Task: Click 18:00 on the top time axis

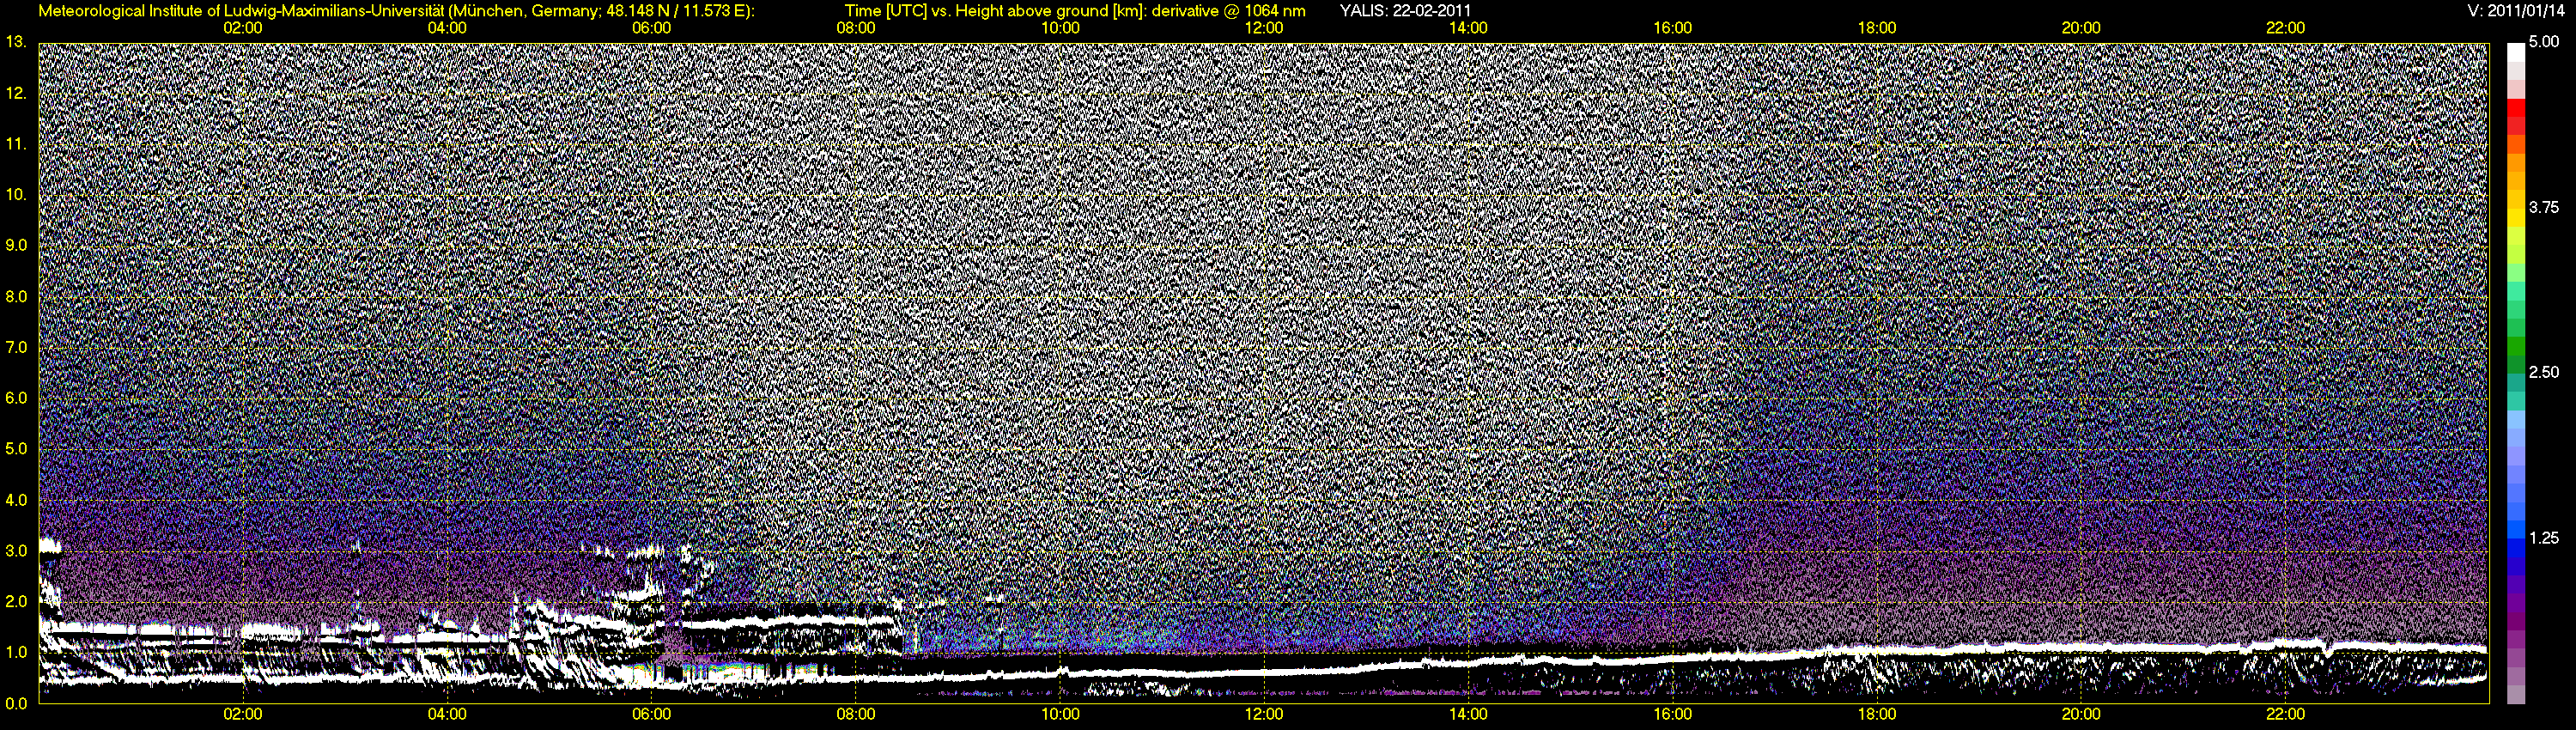Action: [1877, 28]
